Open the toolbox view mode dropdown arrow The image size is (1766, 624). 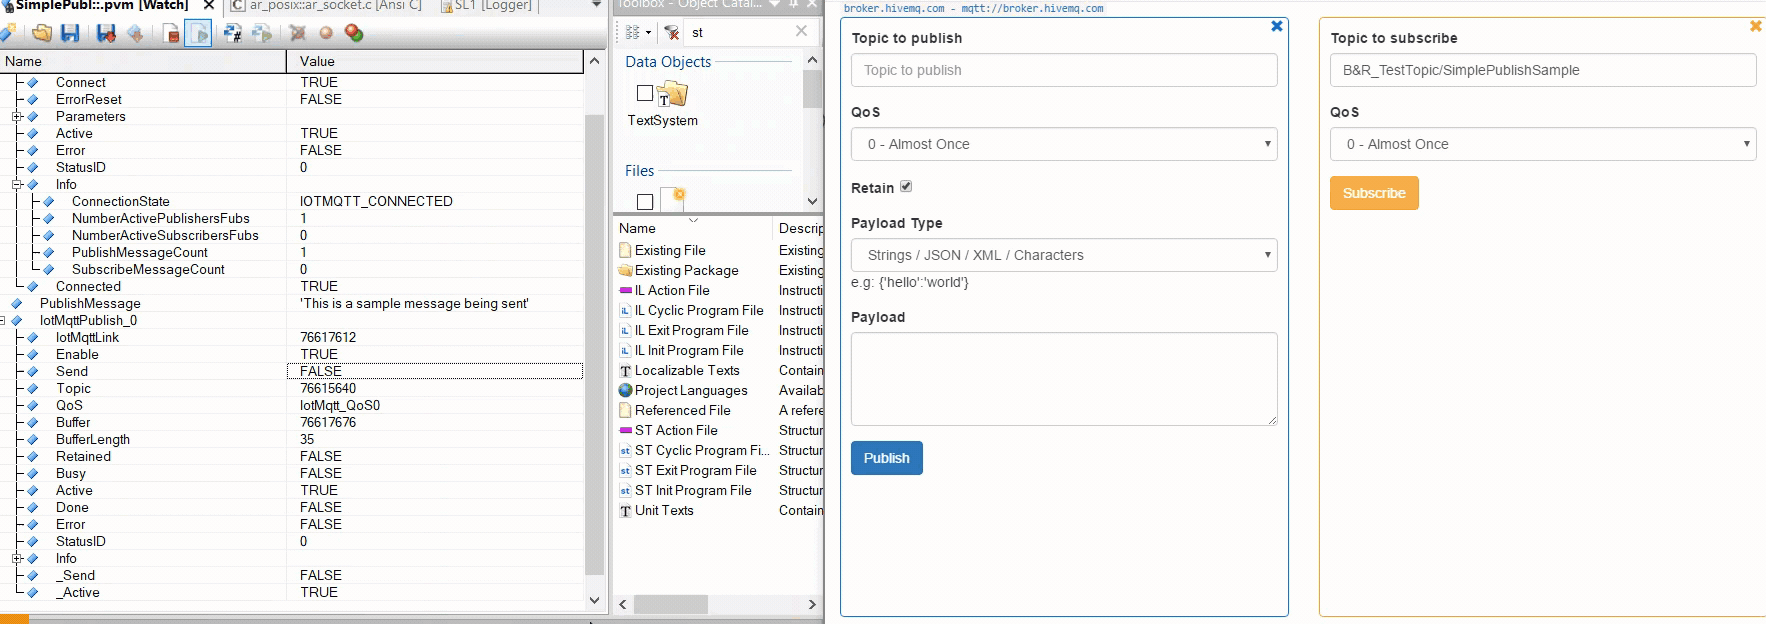(648, 33)
